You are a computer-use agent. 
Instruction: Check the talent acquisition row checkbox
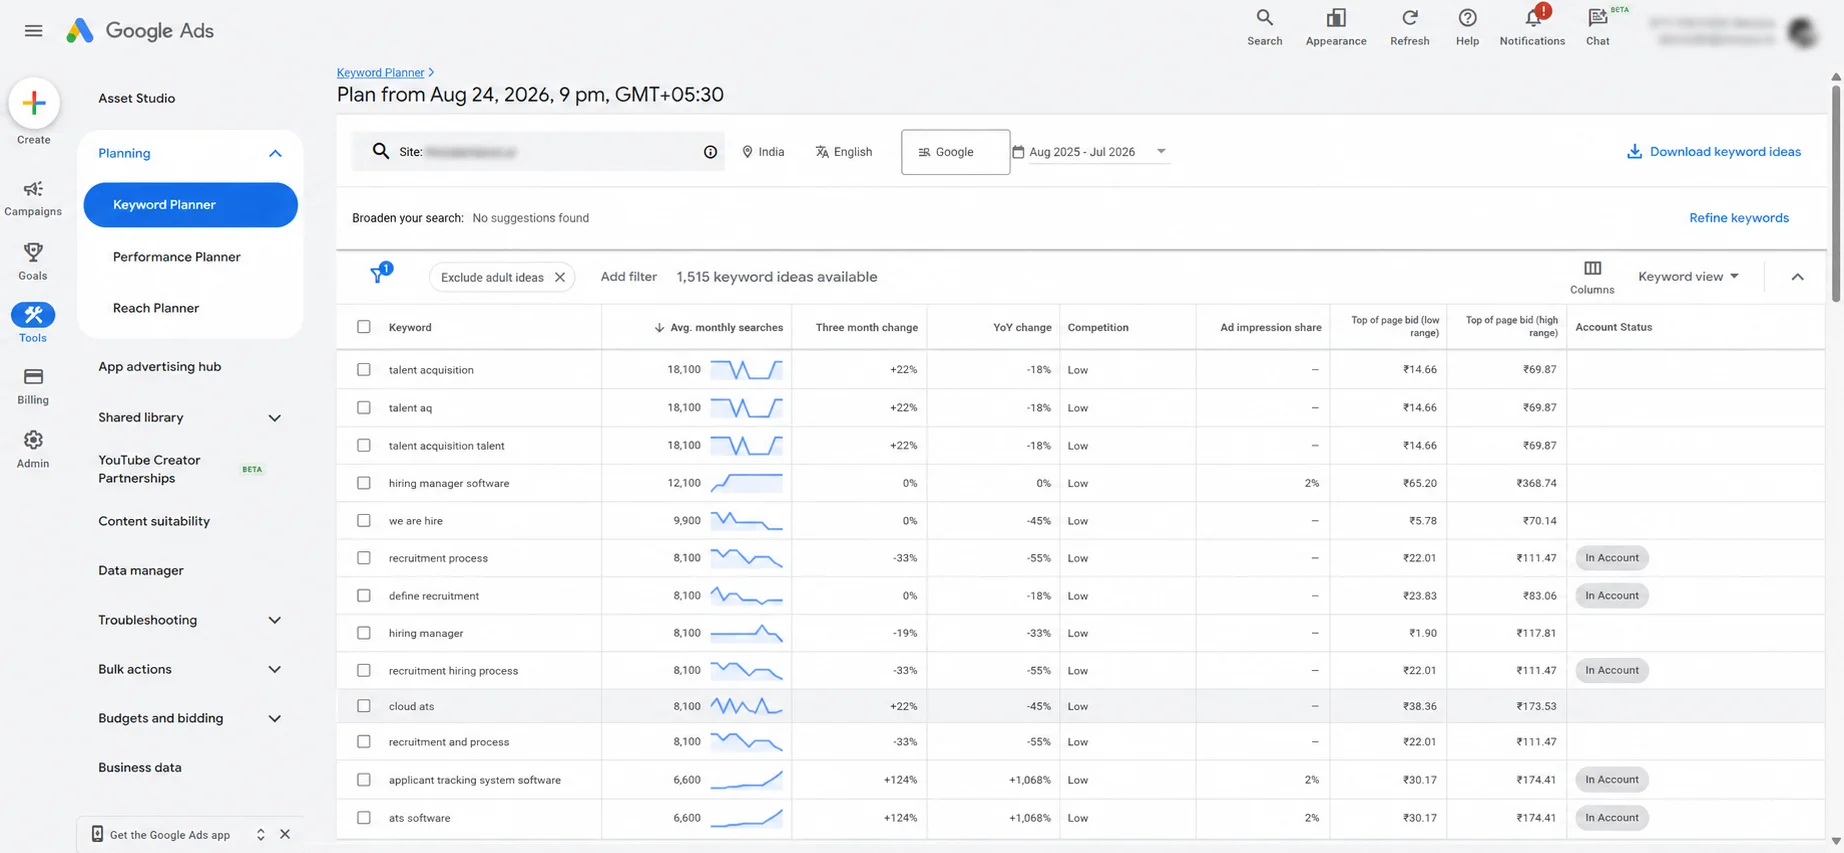click(x=364, y=370)
